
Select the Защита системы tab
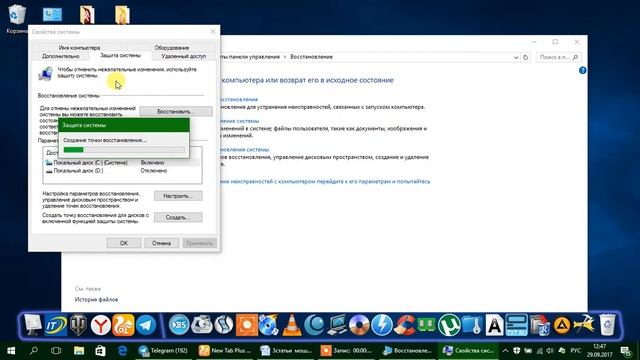pos(120,55)
